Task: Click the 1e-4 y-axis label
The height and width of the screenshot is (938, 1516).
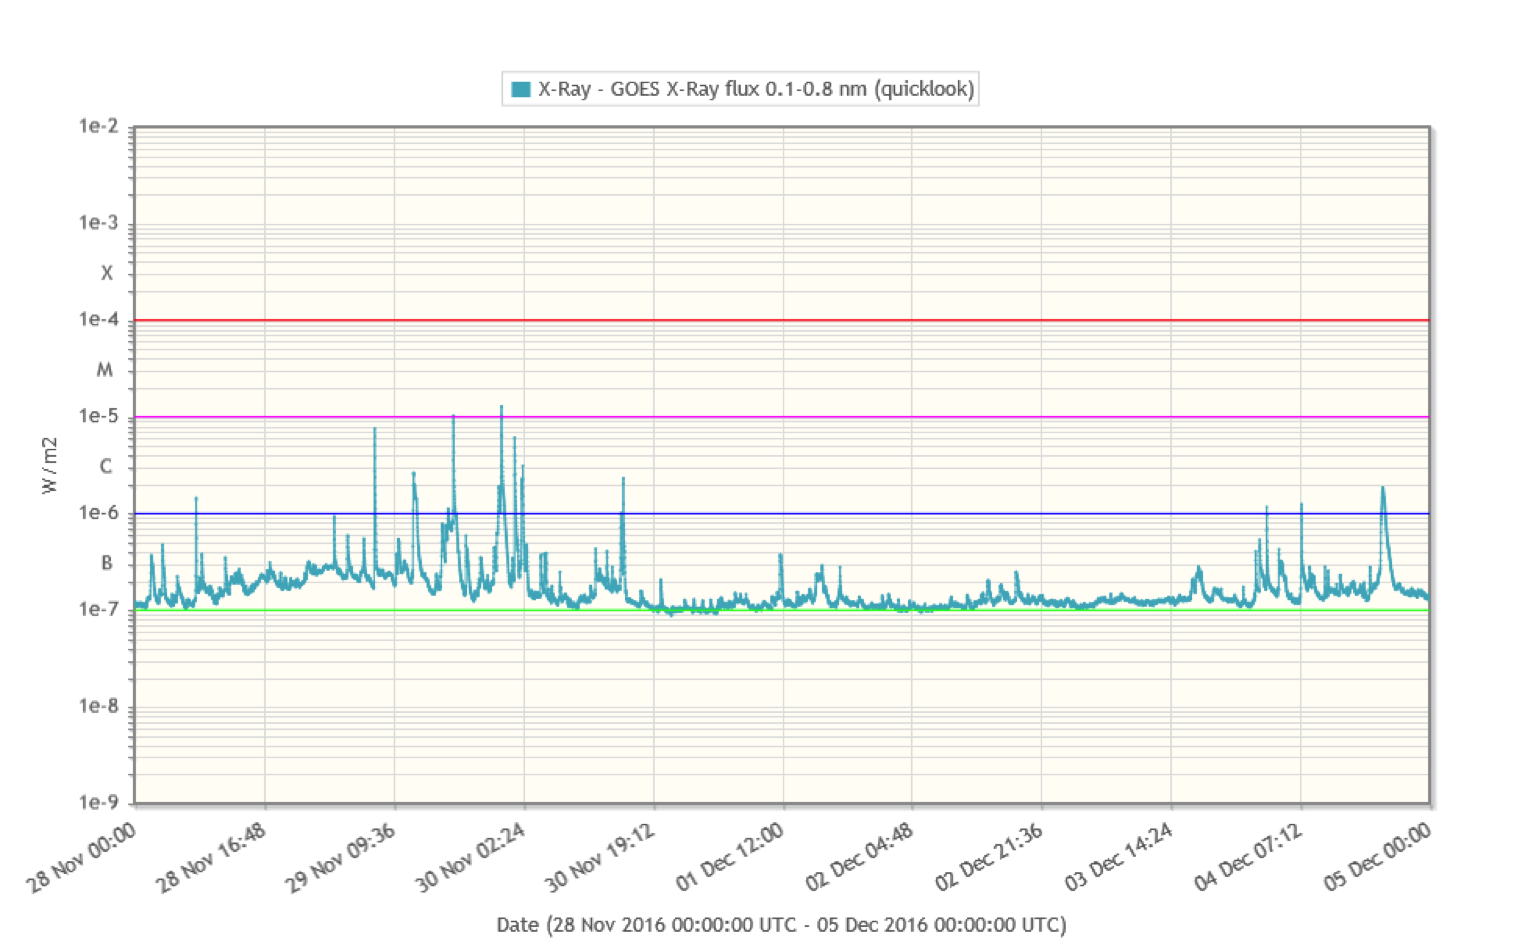Action: [98, 320]
